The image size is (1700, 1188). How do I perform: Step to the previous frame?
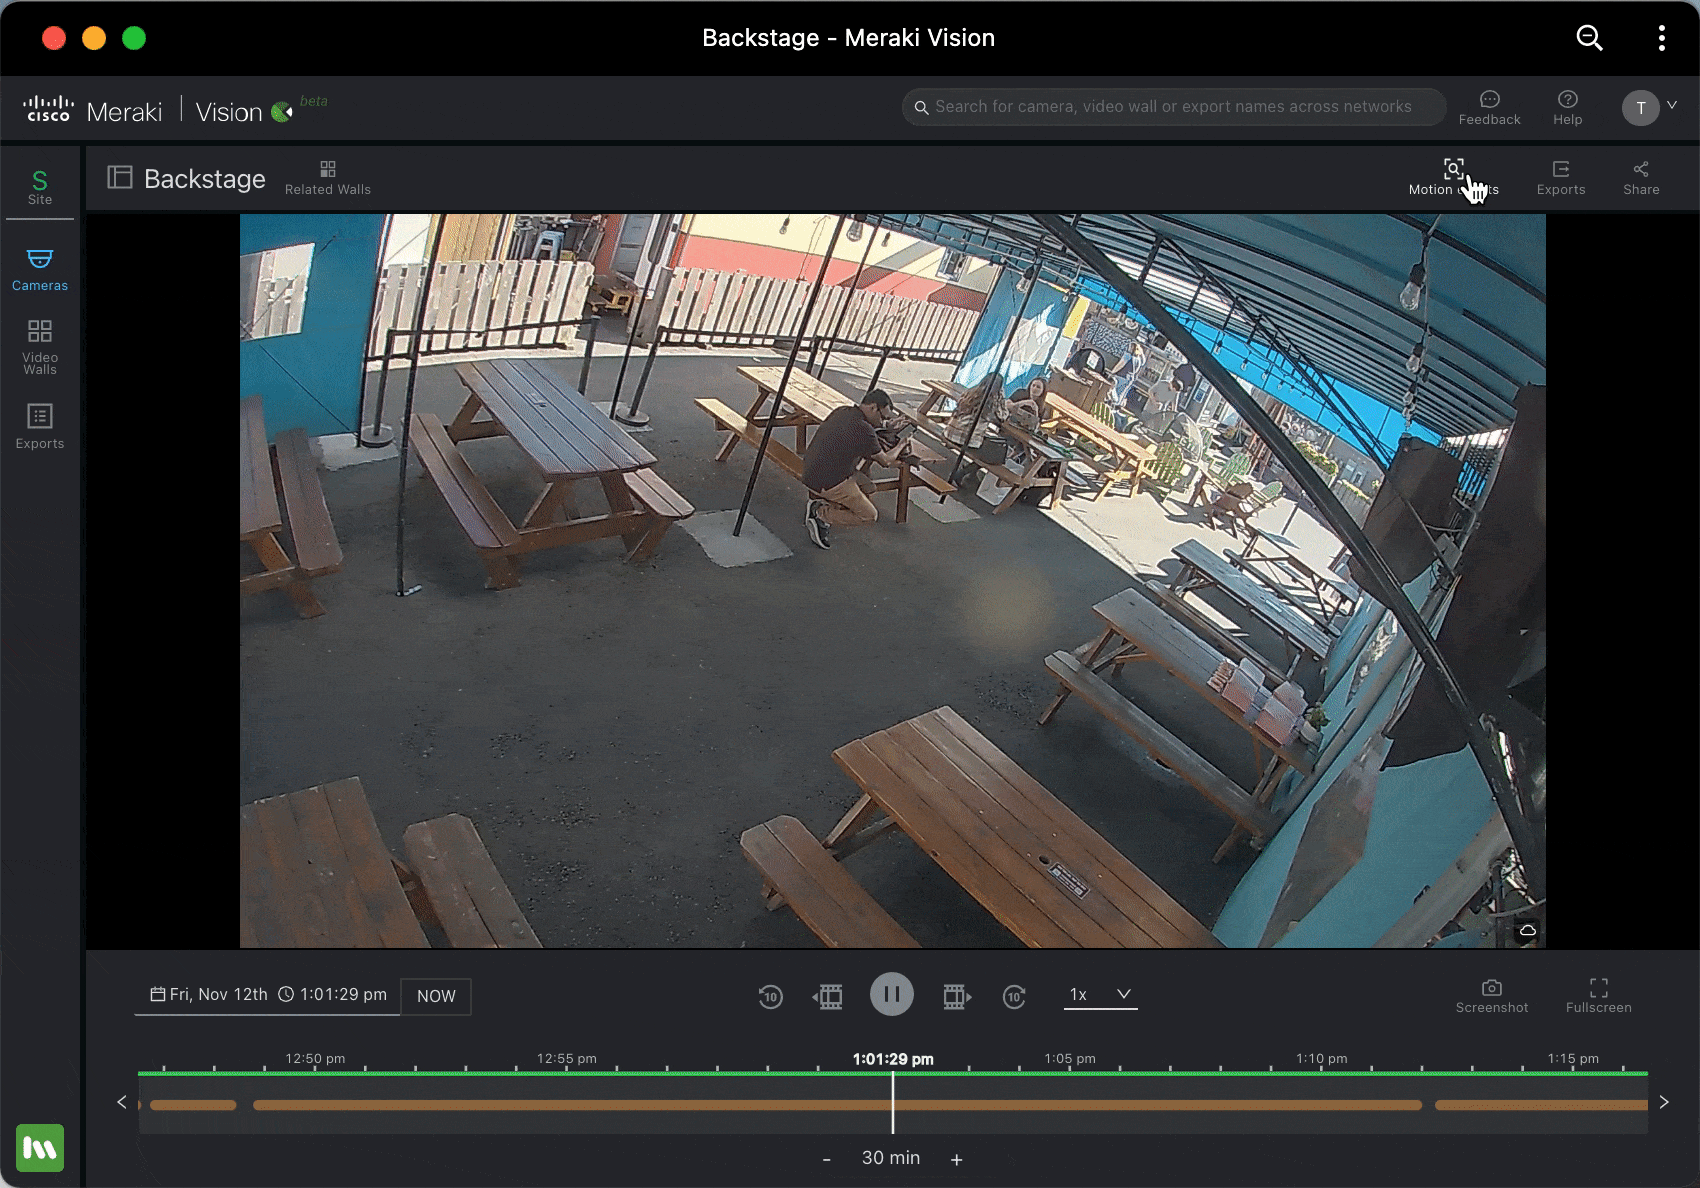pyautogui.click(x=828, y=996)
